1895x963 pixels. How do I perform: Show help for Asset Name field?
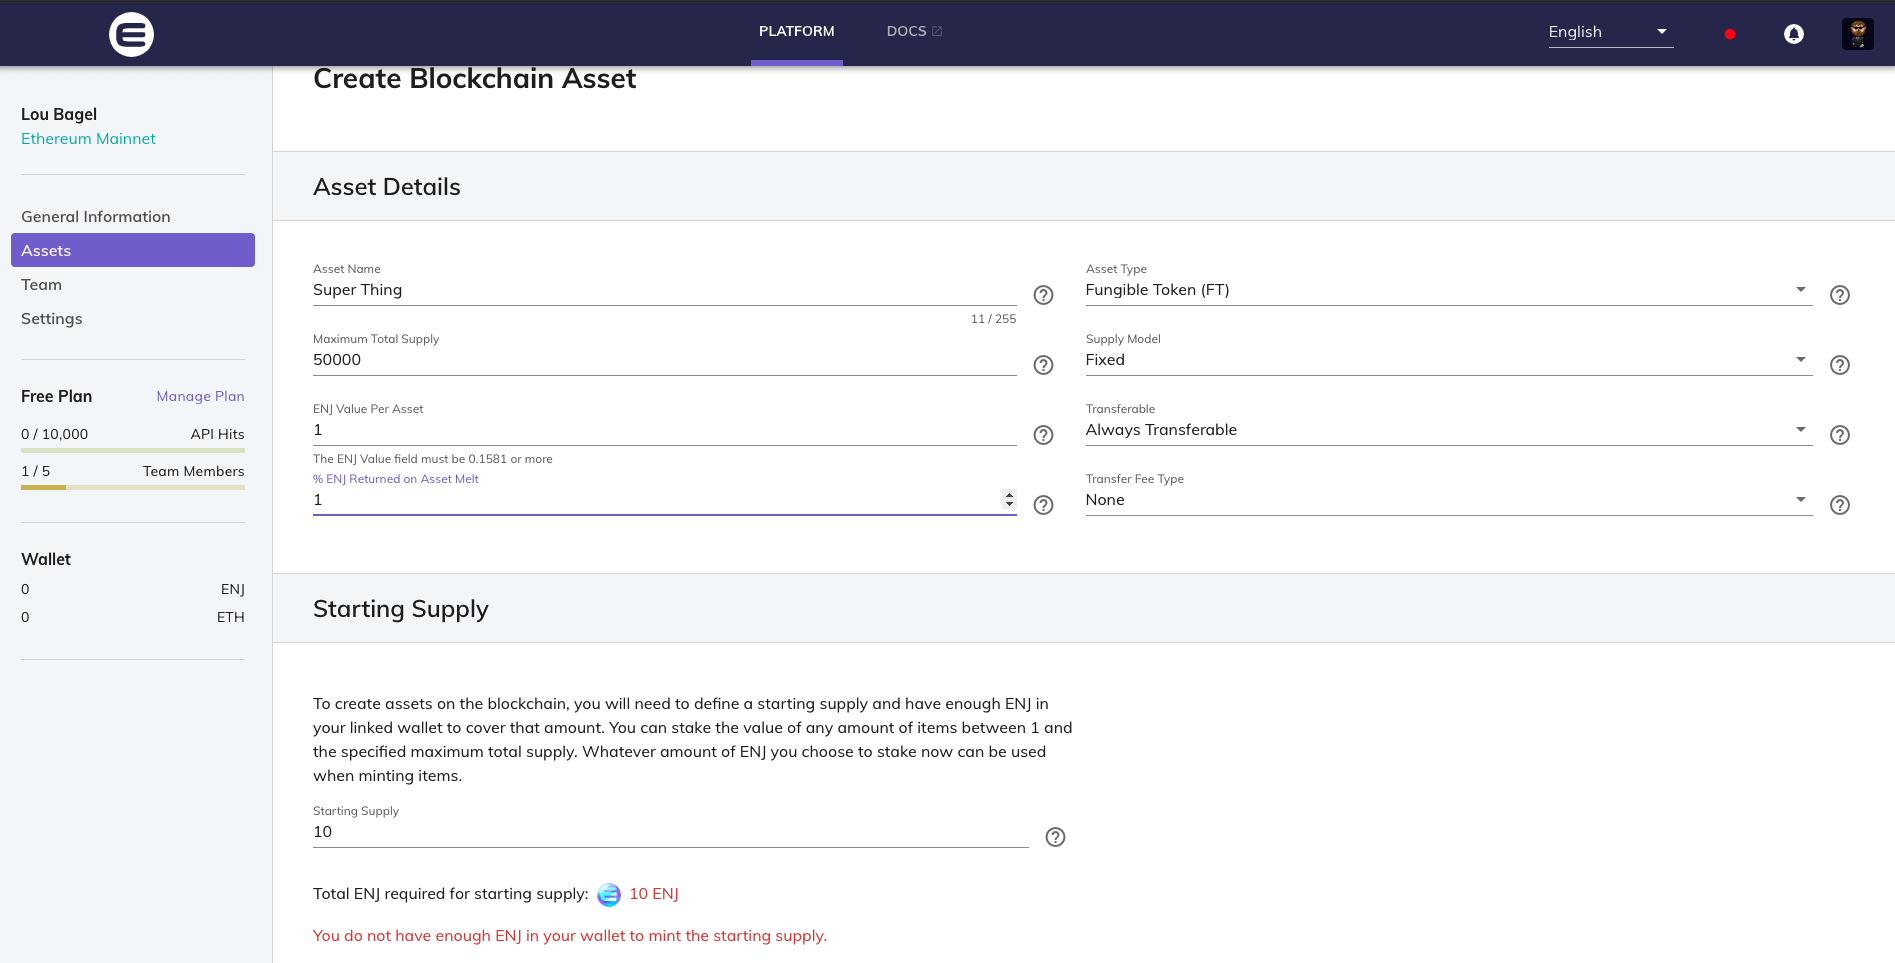pyautogui.click(x=1043, y=295)
